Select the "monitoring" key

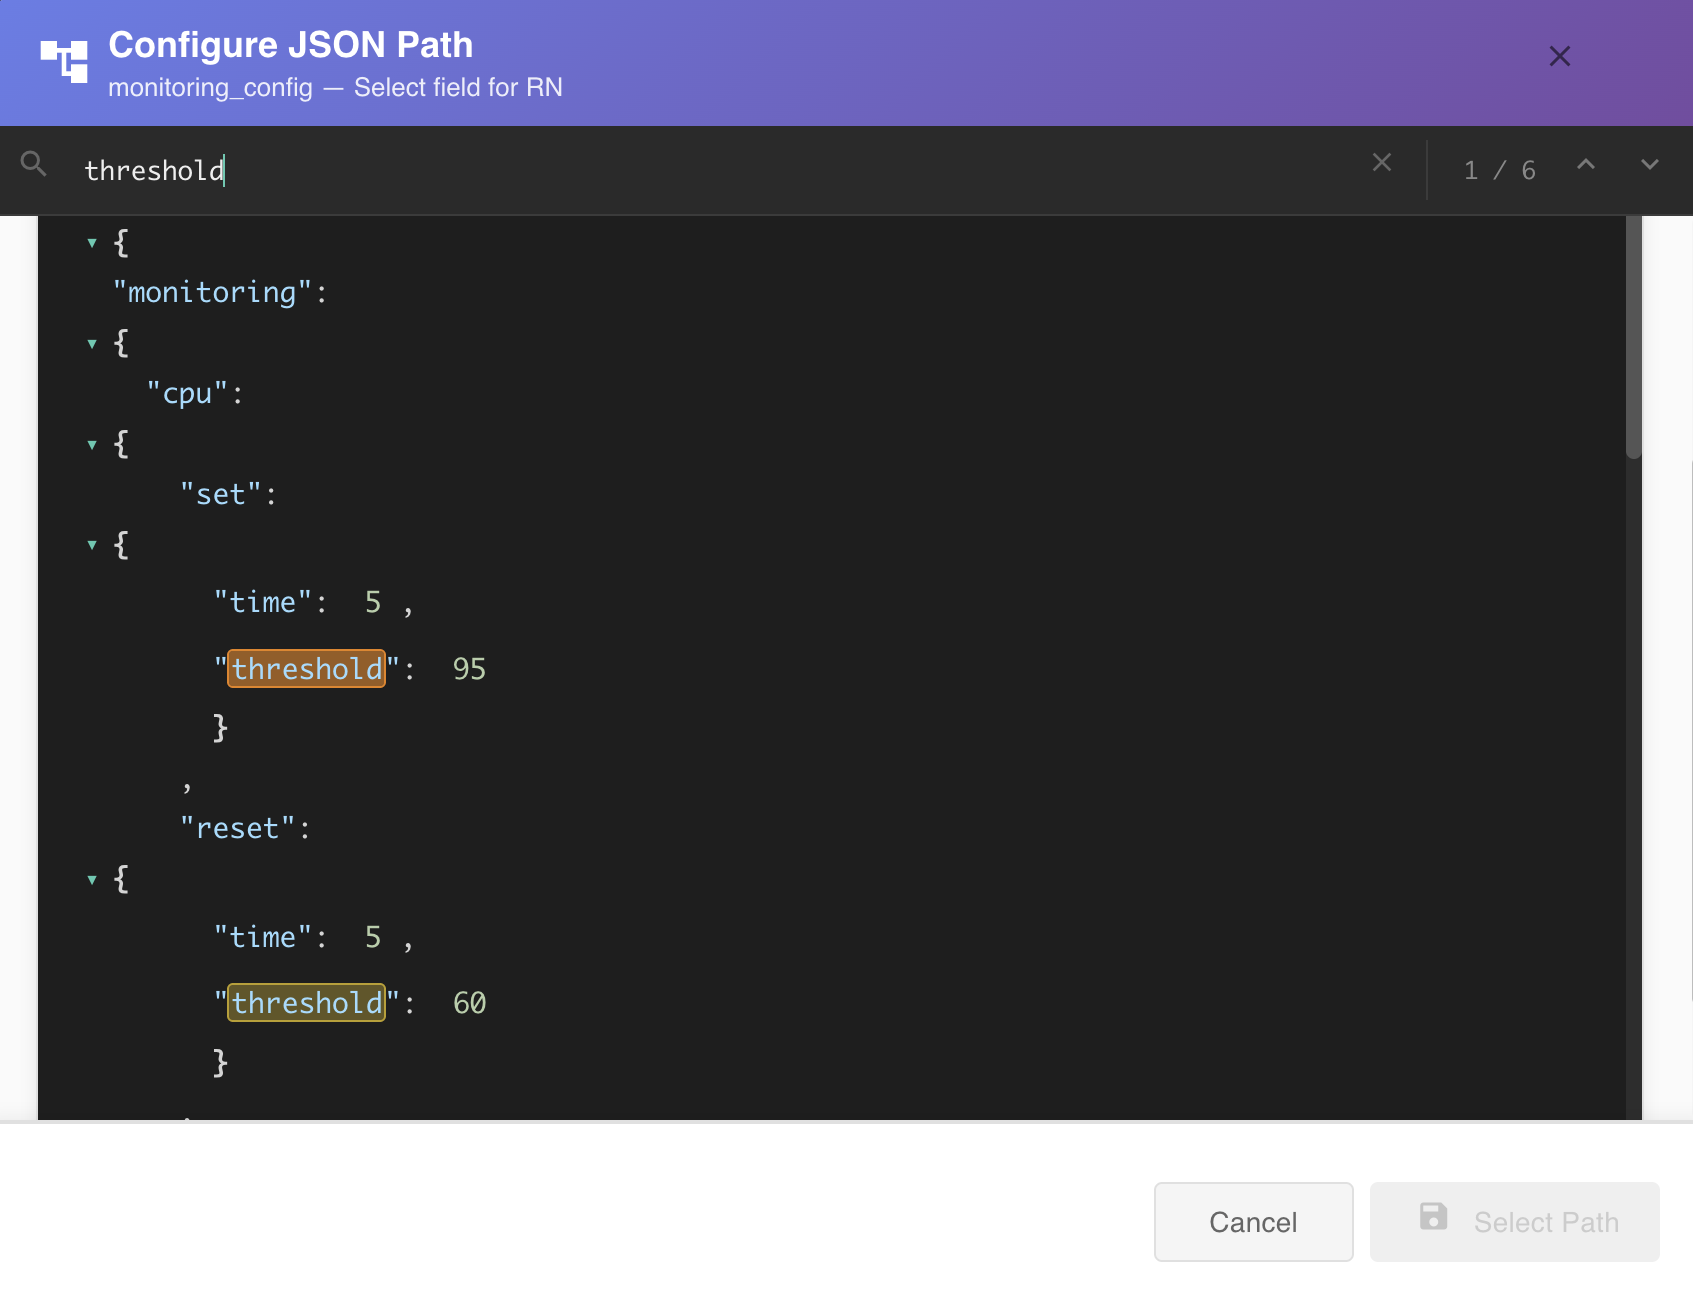pos(212,292)
